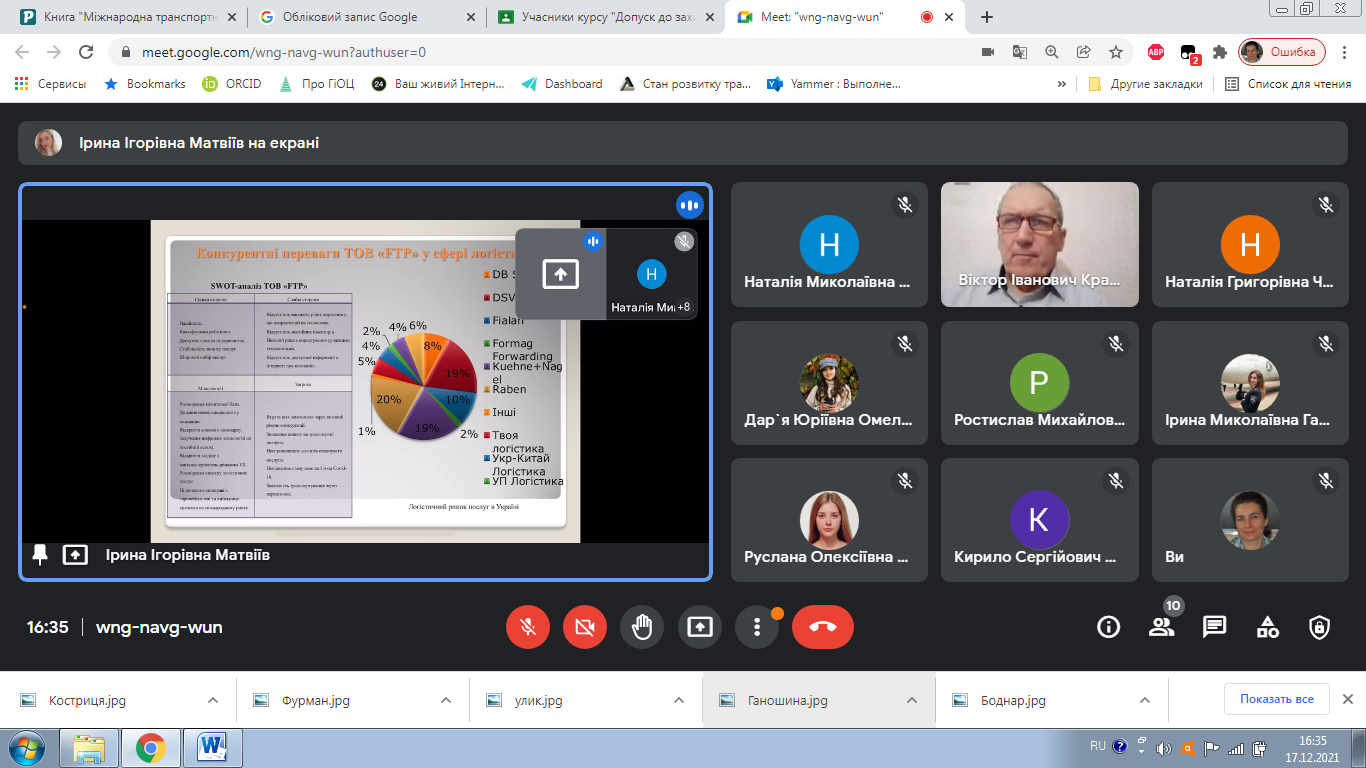
Task: Open the chat messages panel
Action: (1214, 627)
